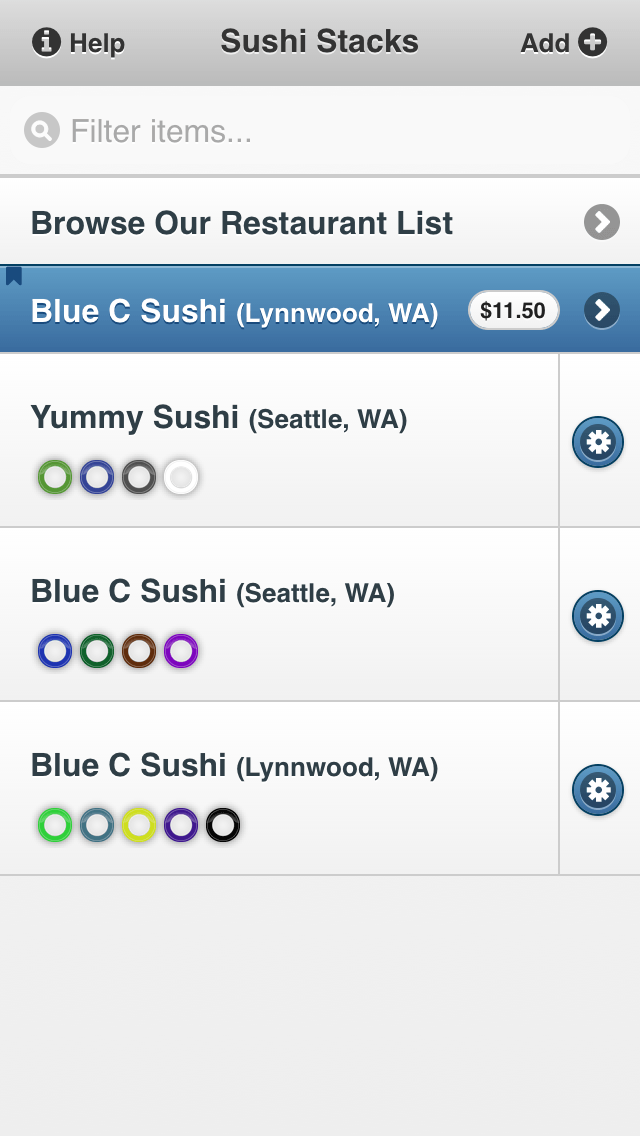The height and width of the screenshot is (1136, 640).
Task: Select the white plate in Yummy Sushi
Action: 181,478
